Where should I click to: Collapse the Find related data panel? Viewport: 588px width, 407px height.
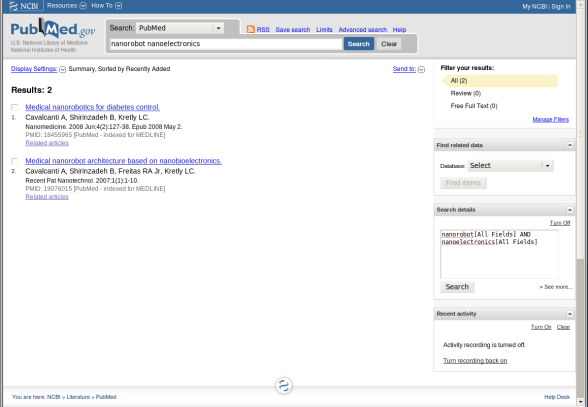[x=570, y=145]
